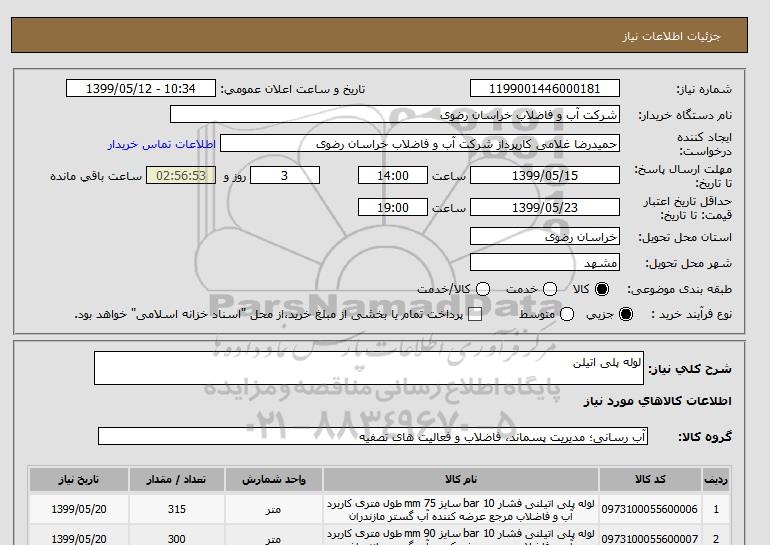Click row 2 product name with 90 mm
Screen dimensions: 770x545
tap(461, 536)
